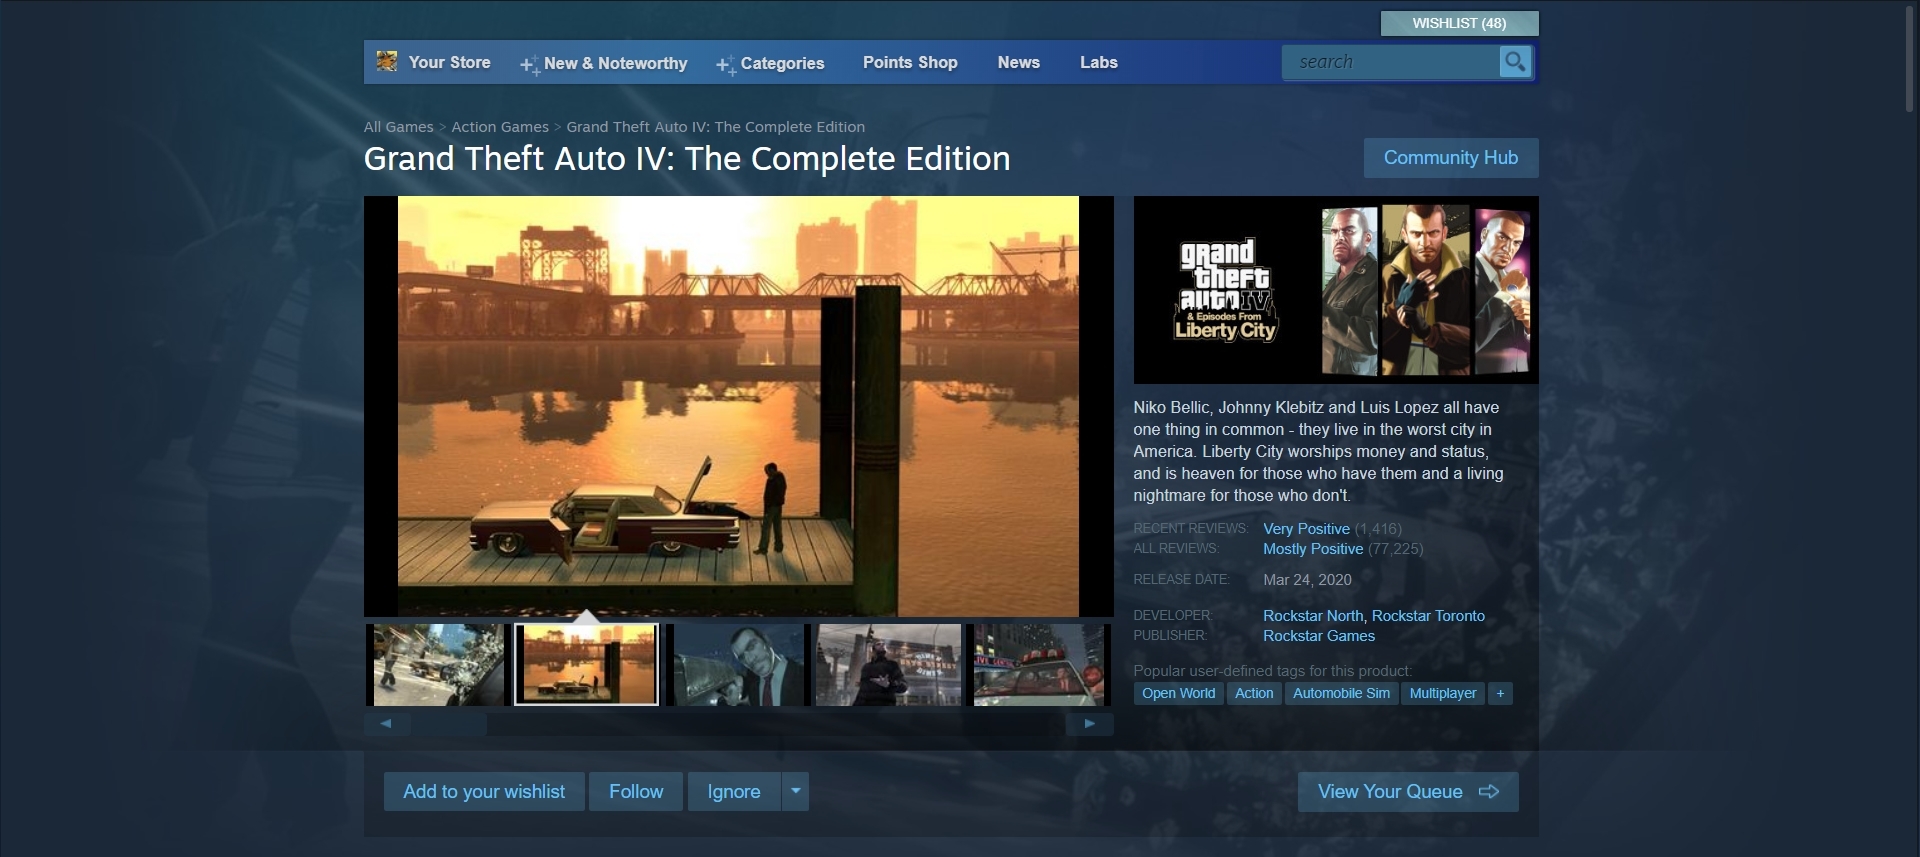Open the Points Shop tab

[x=910, y=62]
